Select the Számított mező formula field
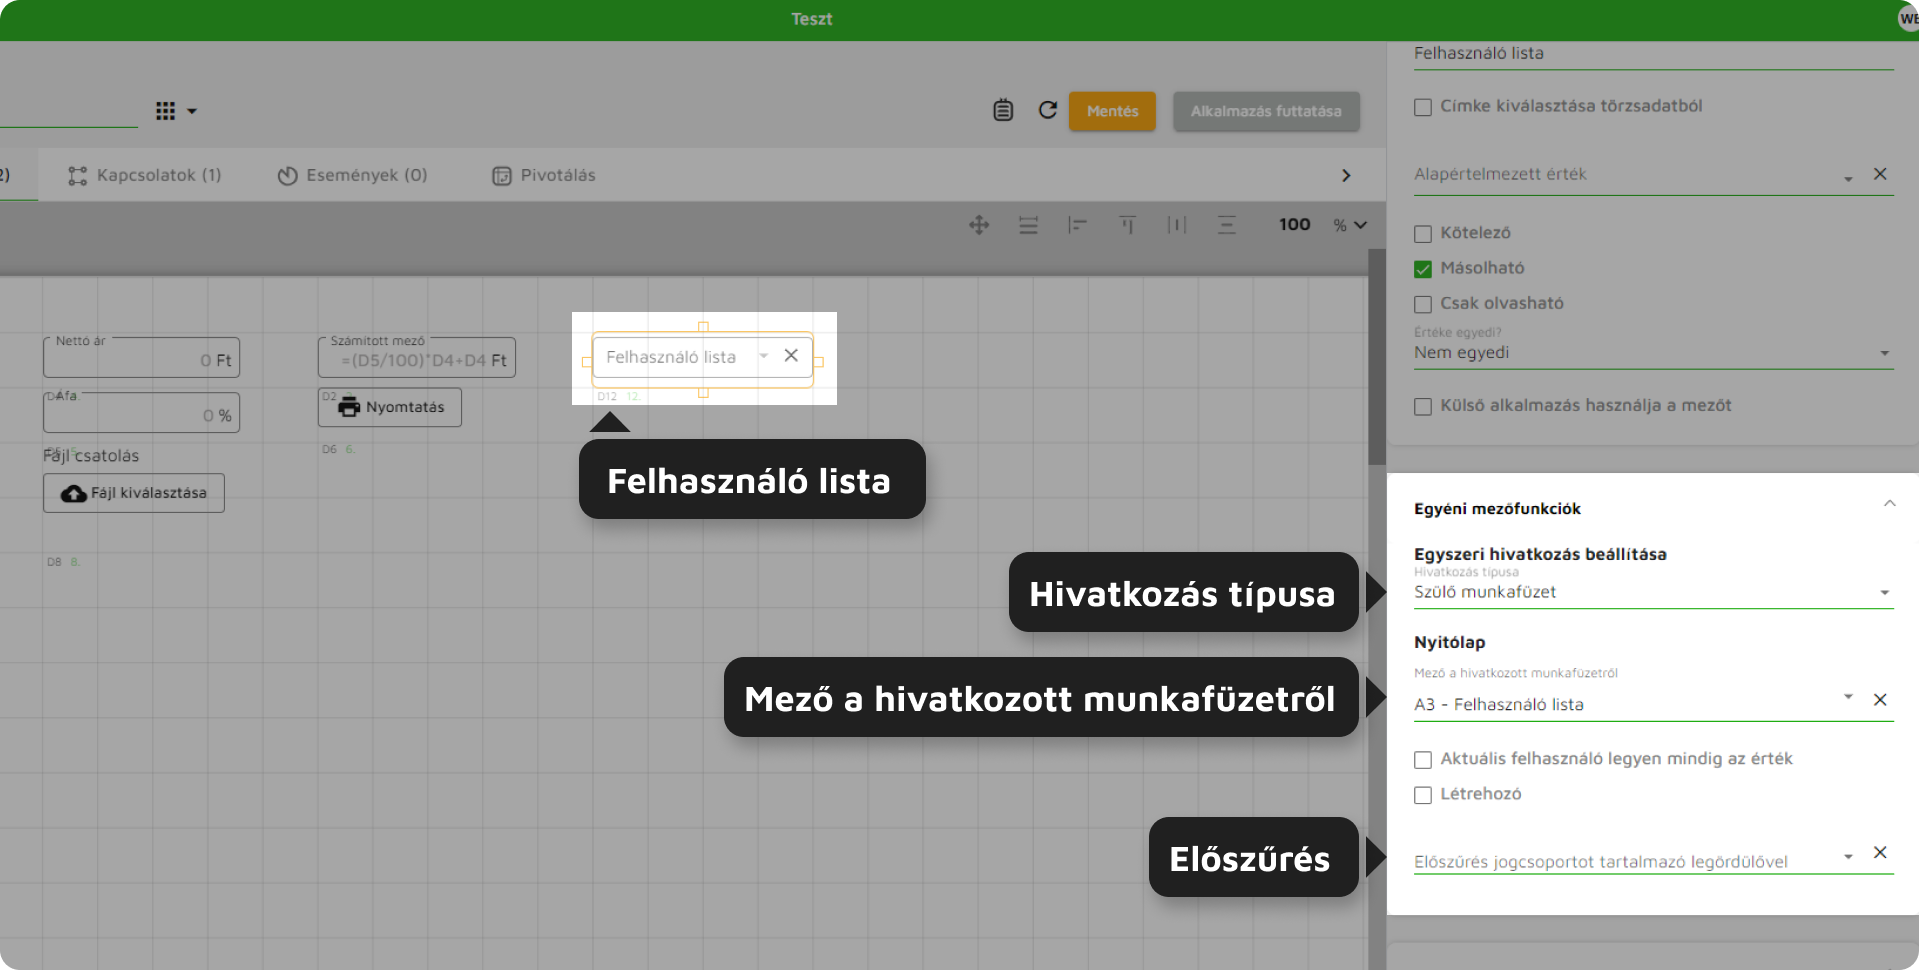The height and width of the screenshot is (970, 1919). point(417,358)
